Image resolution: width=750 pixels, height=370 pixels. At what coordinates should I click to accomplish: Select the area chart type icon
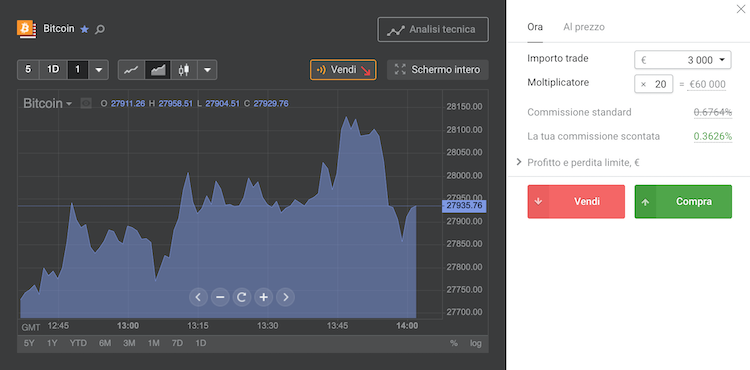click(x=158, y=70)
